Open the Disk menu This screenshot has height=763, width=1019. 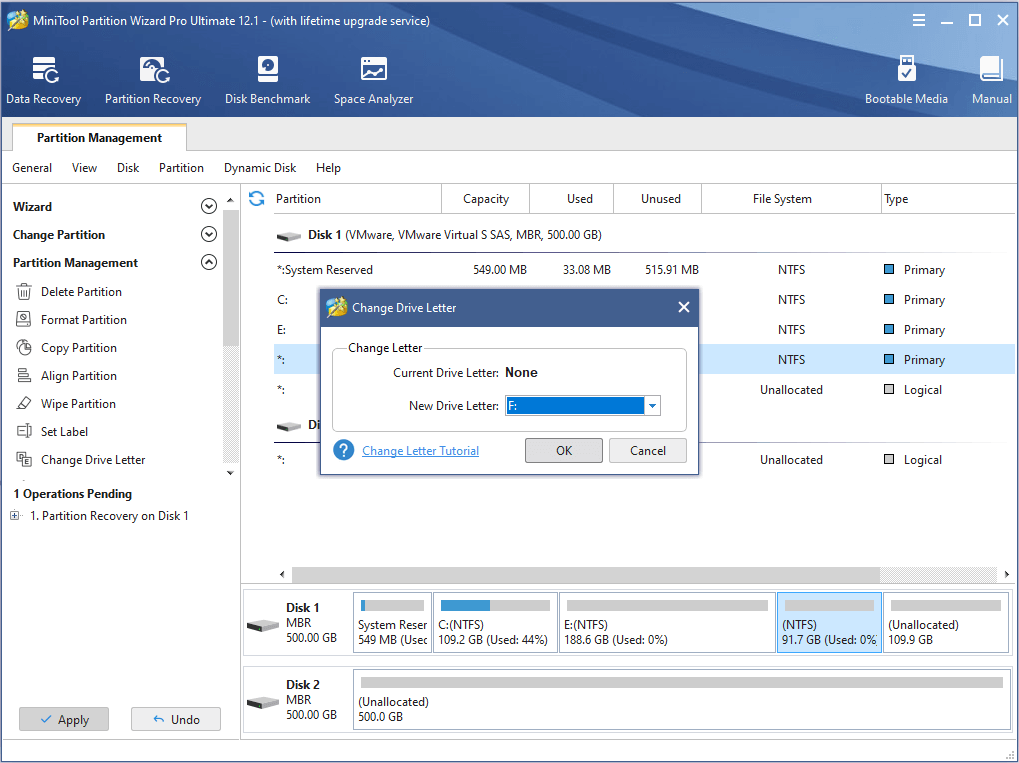point(128,168)
